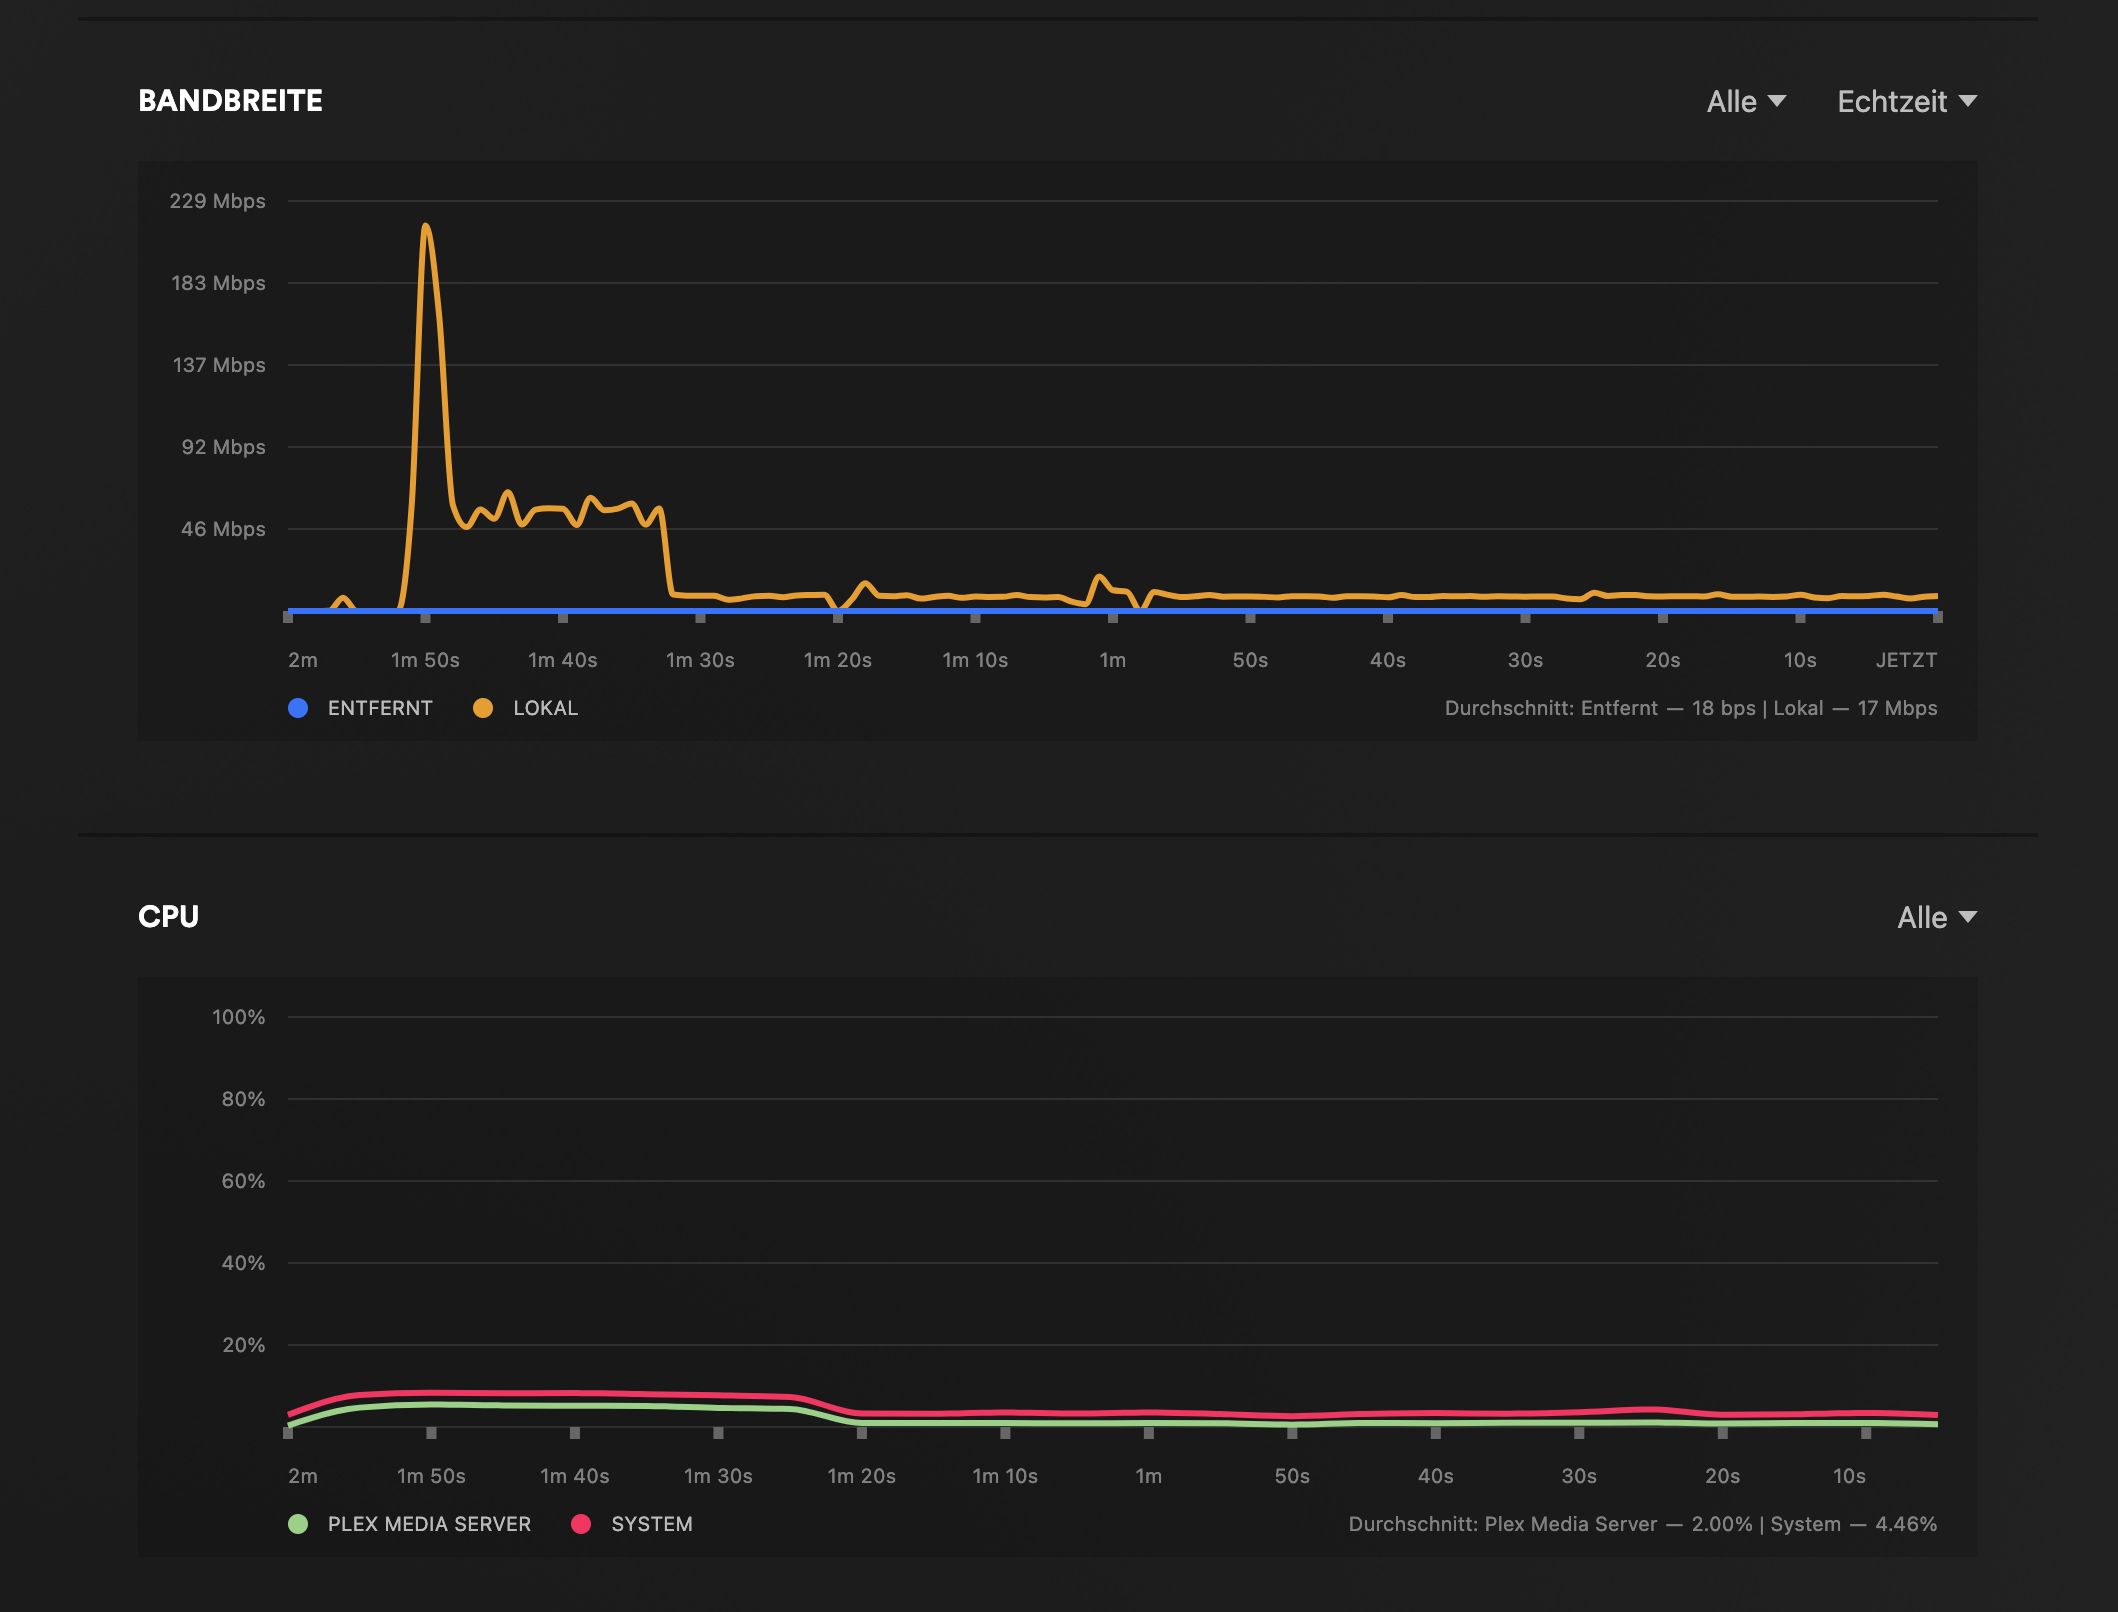Toggle the blue Entfernt legend dot
The height and width of the screenshot is (1612, 2118).
pyautogui.click(x=298, y=708)
